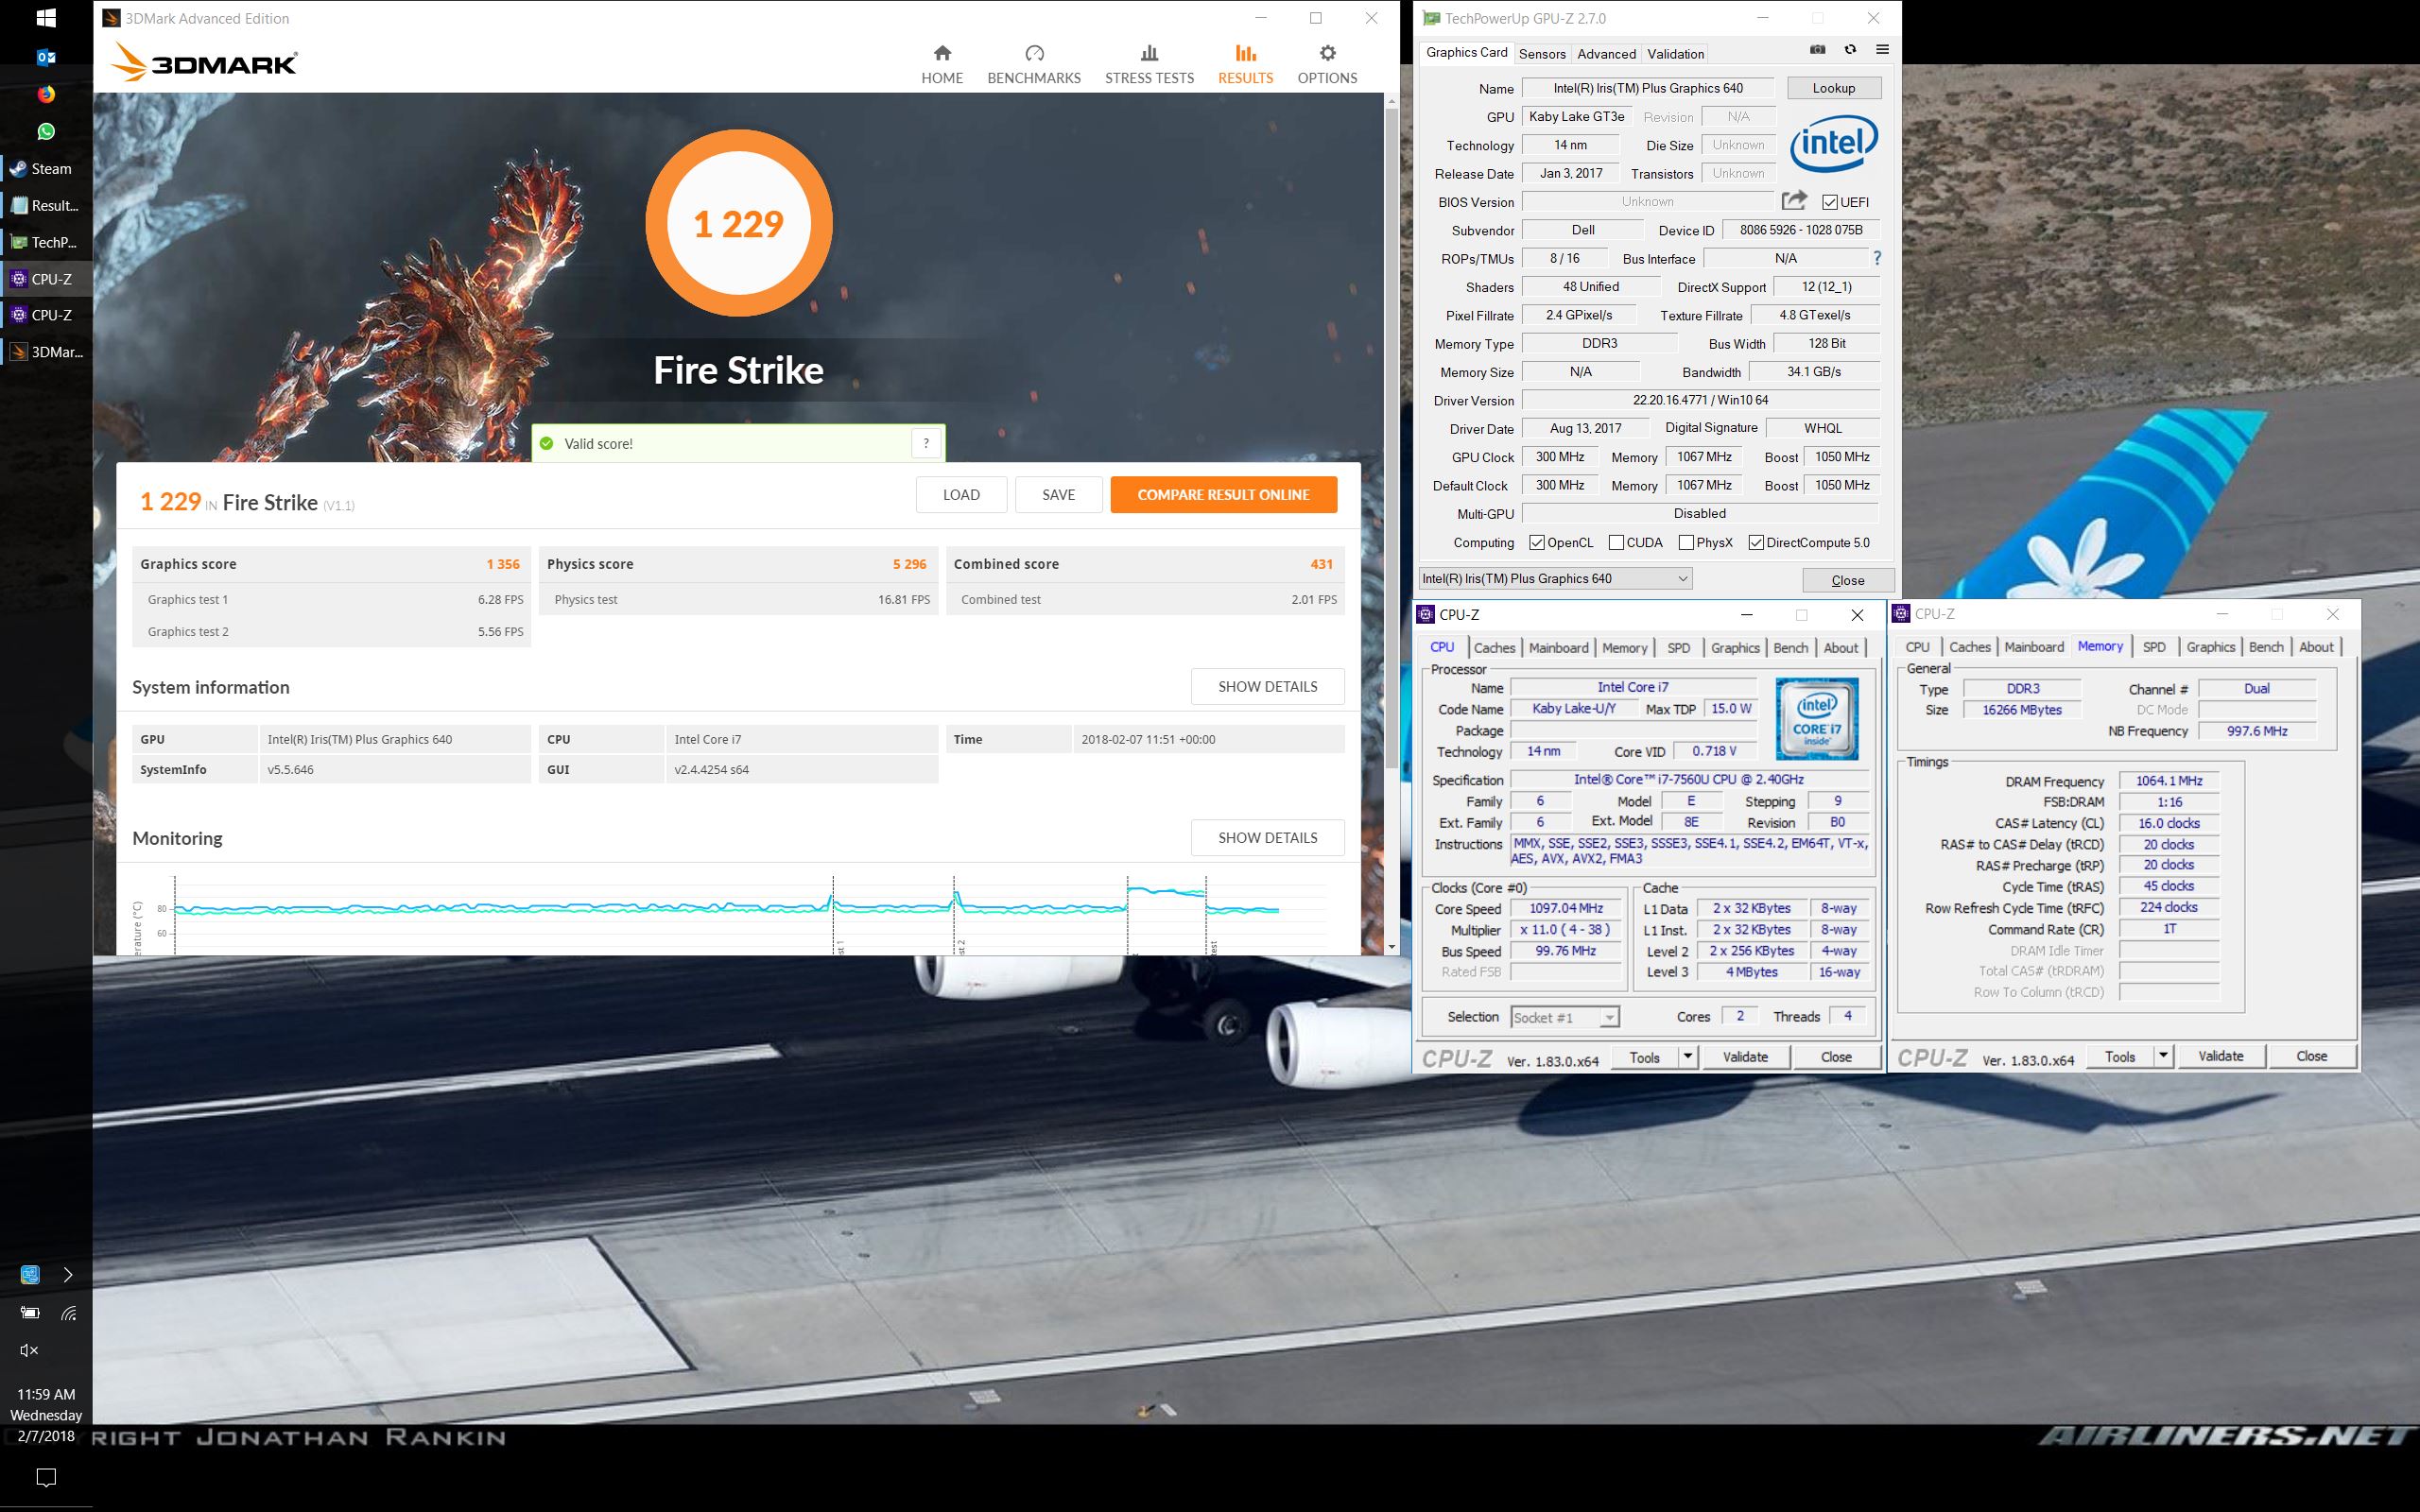Take a GPU-Z screenshot with camera icon
This screenshot has width=2420, height=1512.
(x=1817, y=50)
